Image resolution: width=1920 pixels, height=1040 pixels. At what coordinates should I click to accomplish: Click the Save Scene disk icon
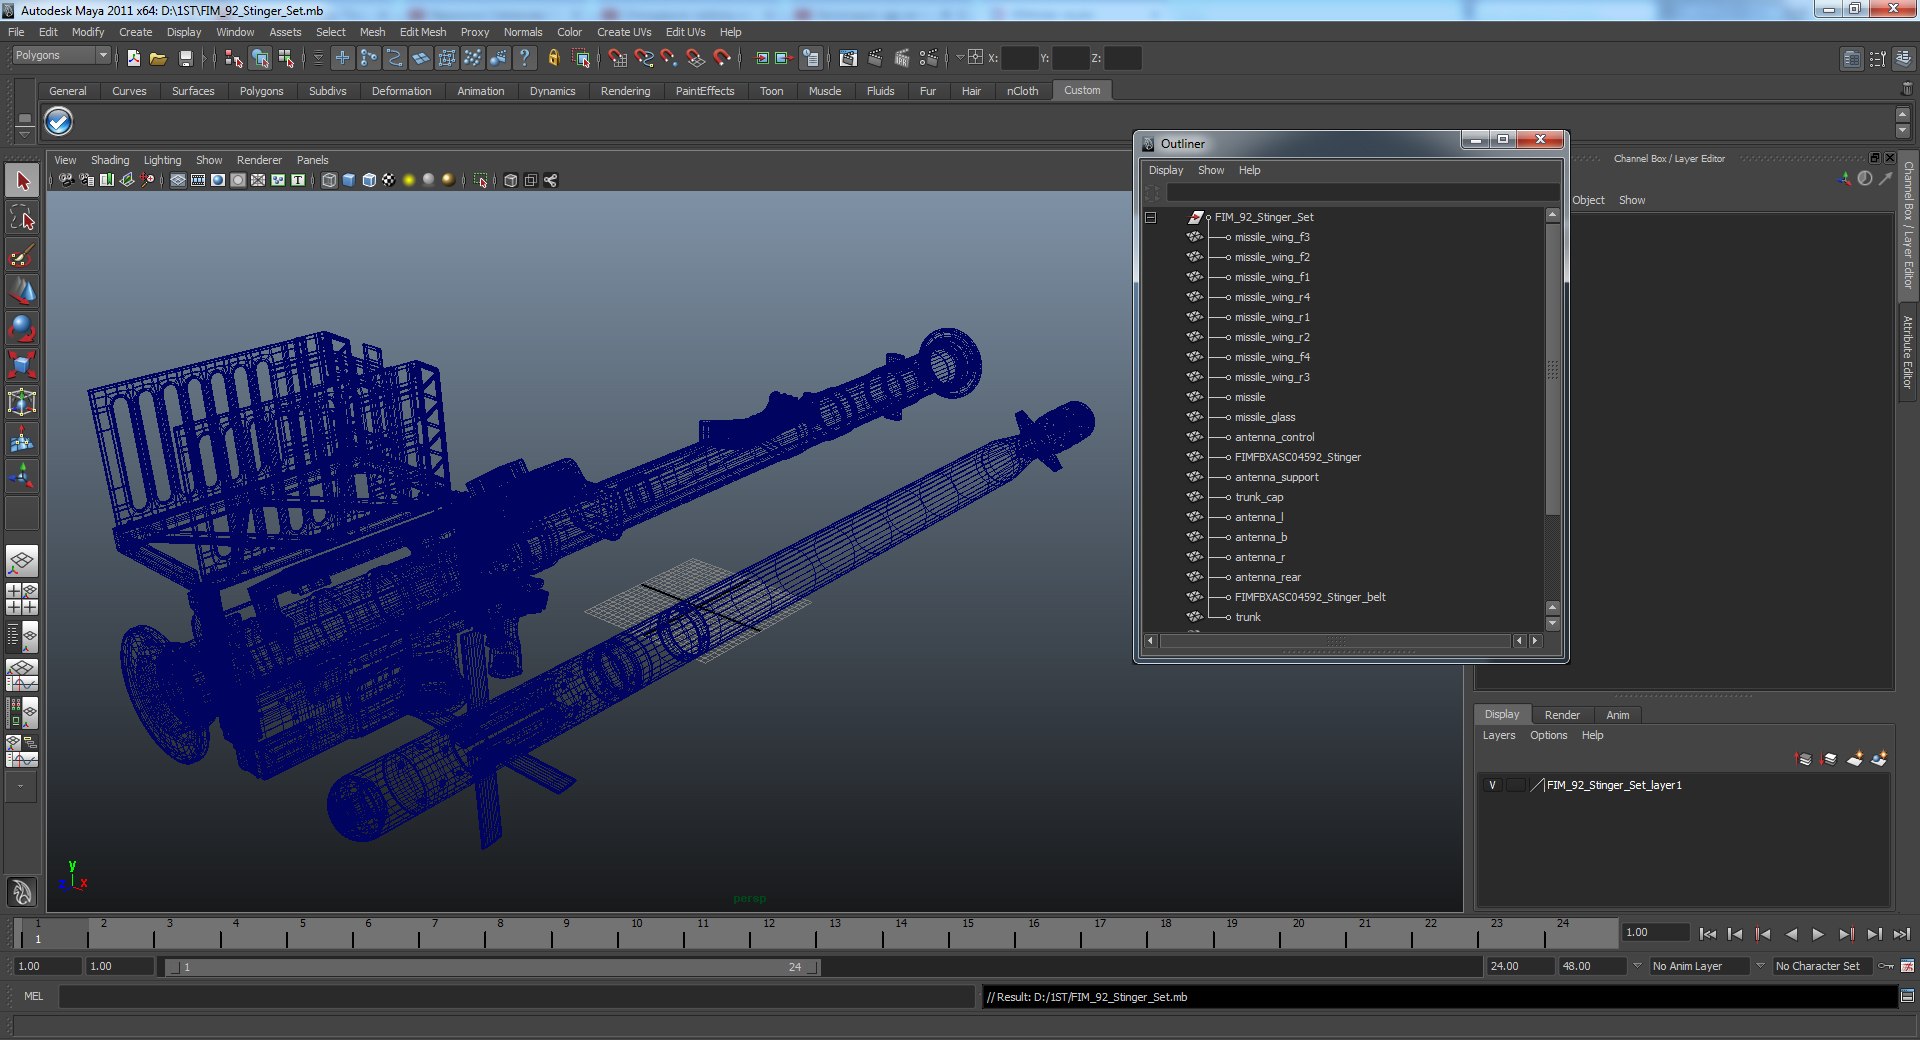pyautogui.click(x=185, y=59)
